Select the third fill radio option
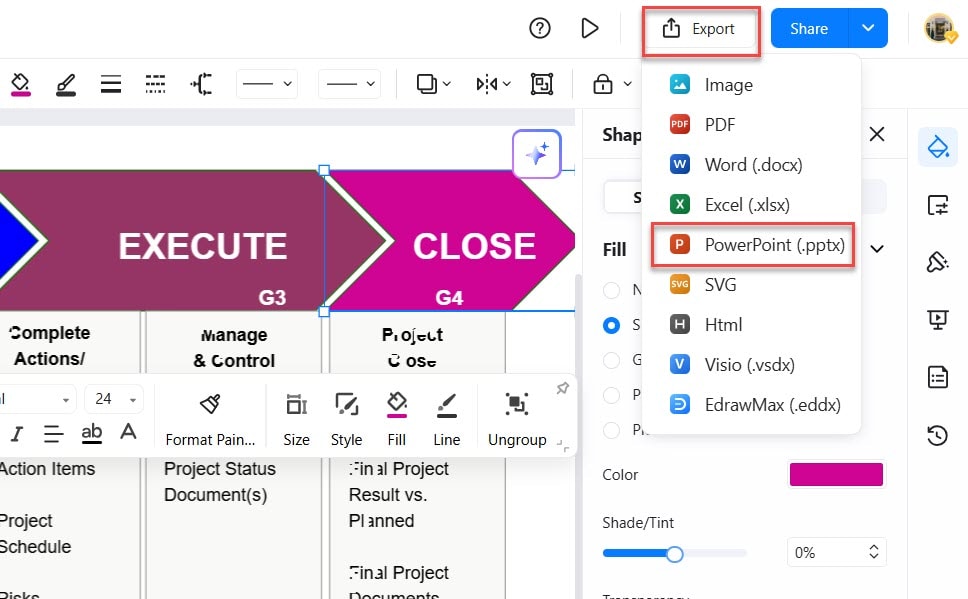Screen dimensions: 968x599 (x=611, y=360)
